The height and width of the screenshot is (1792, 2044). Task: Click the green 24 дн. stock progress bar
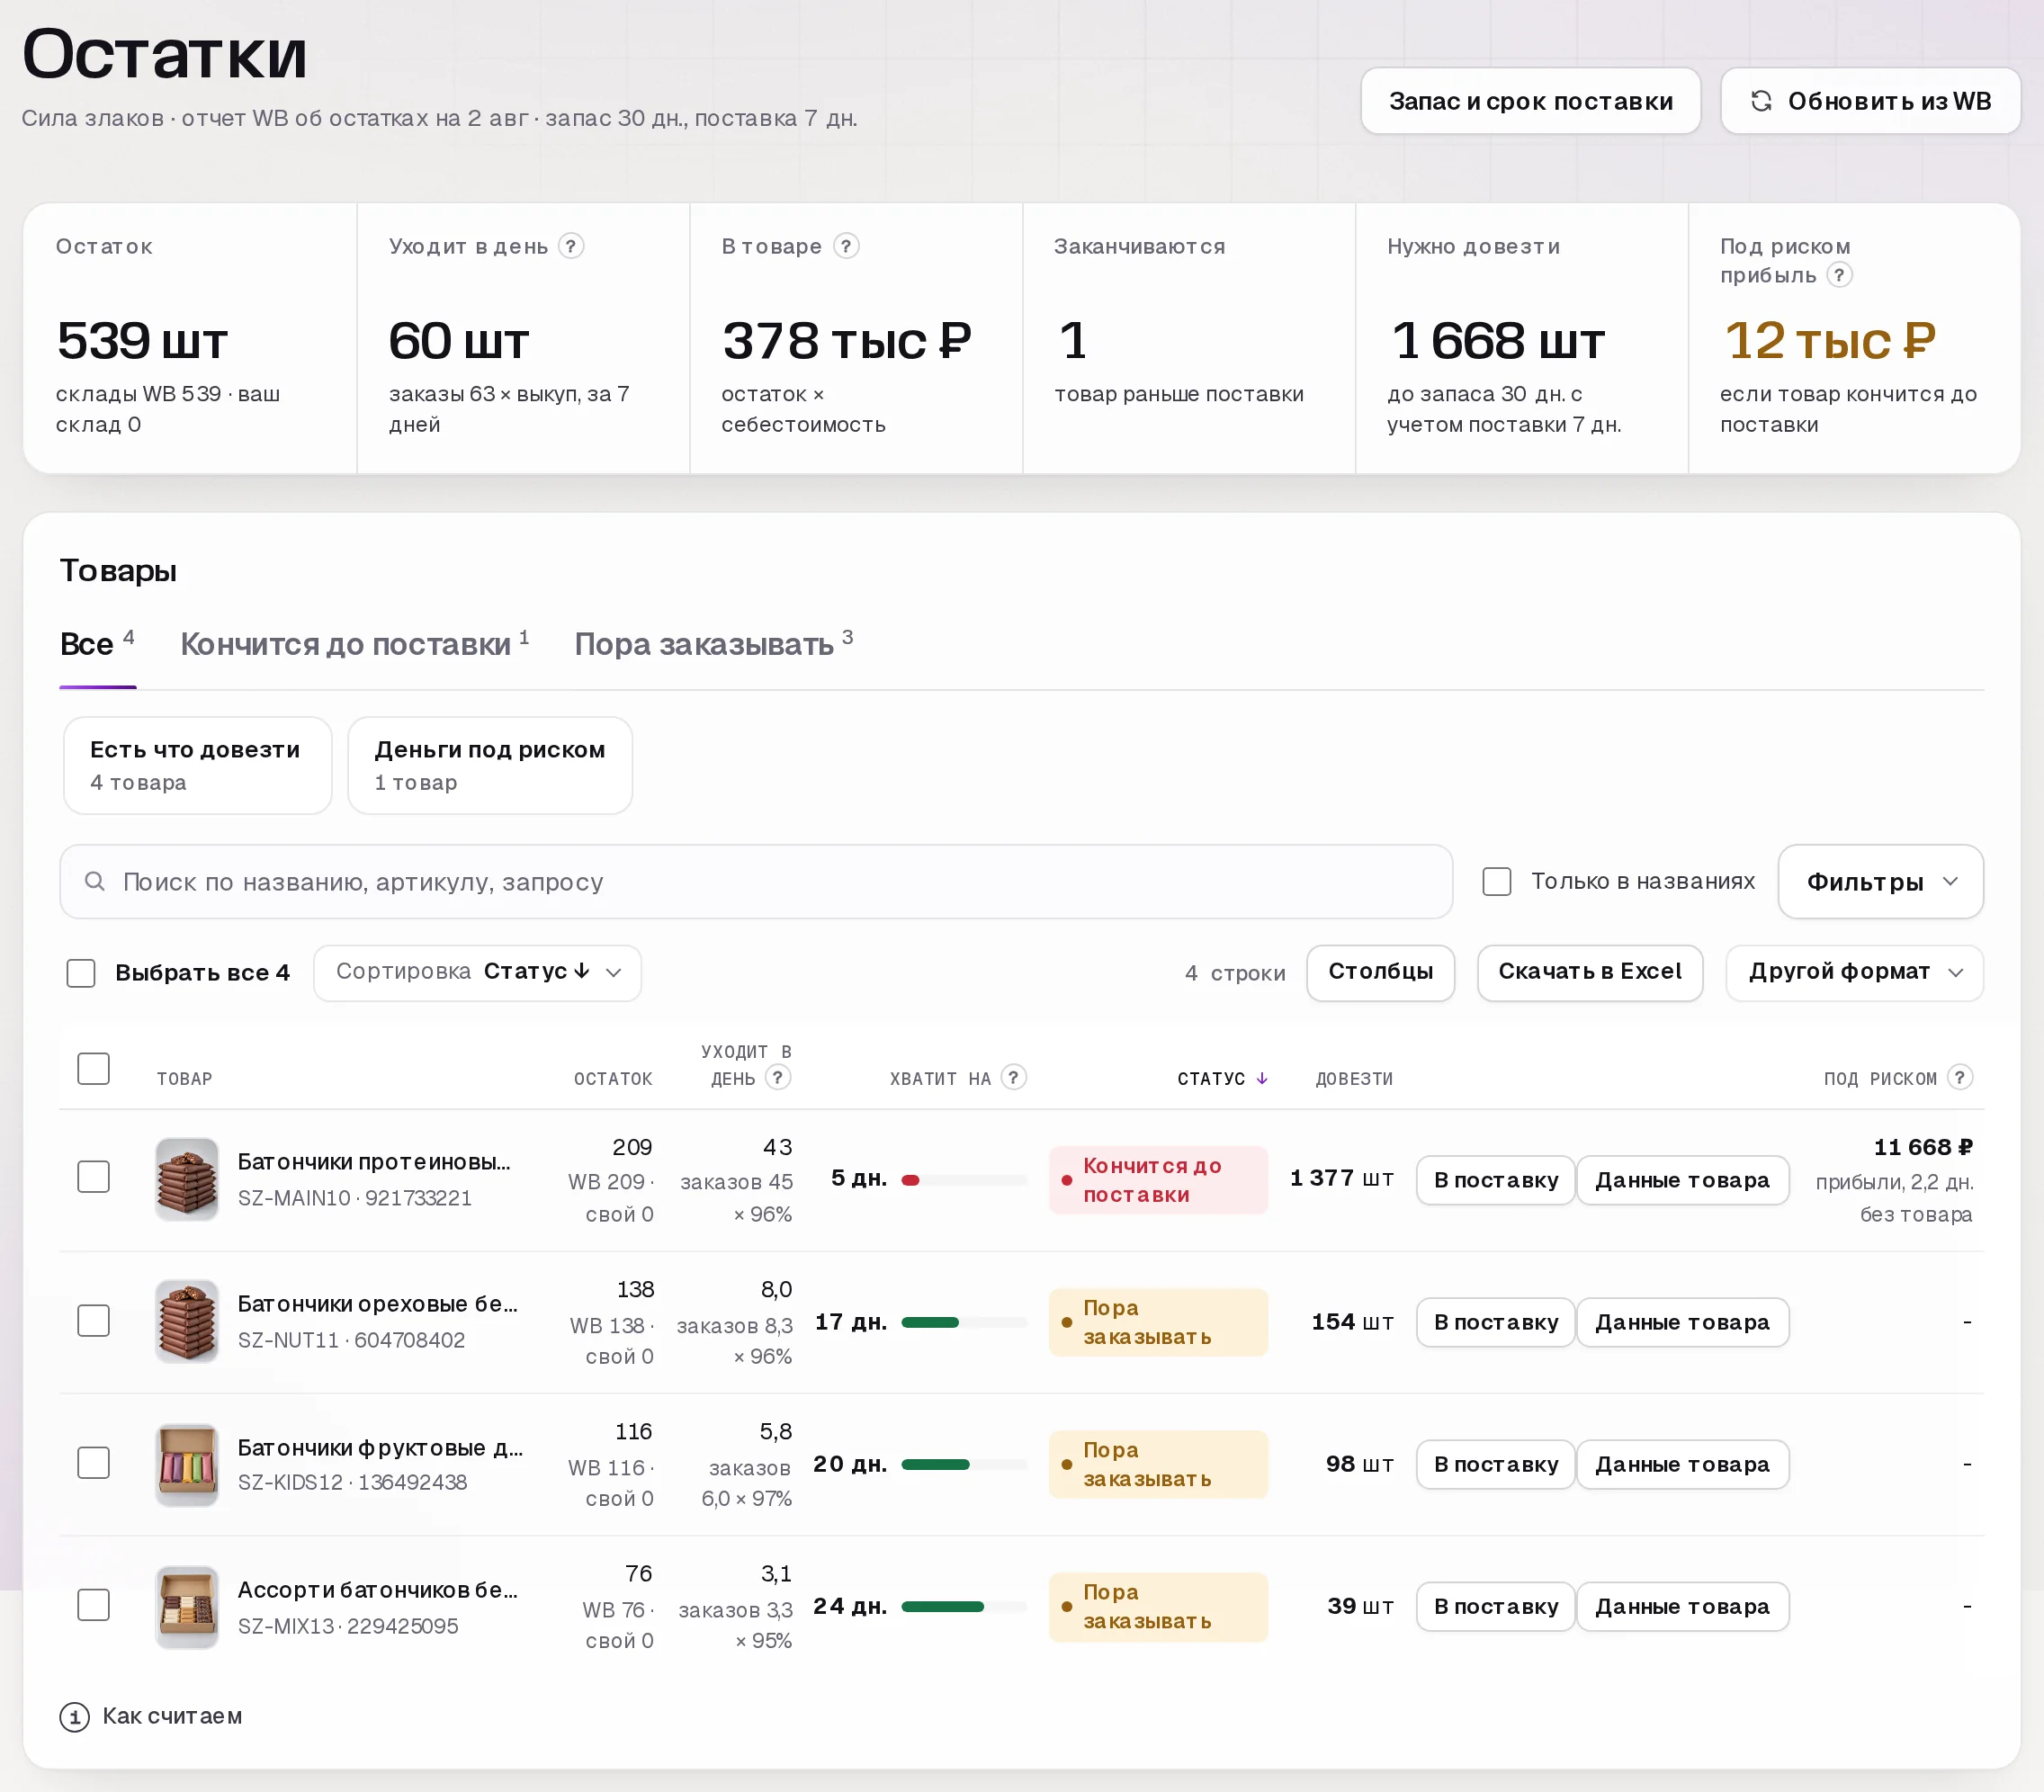964,1606
